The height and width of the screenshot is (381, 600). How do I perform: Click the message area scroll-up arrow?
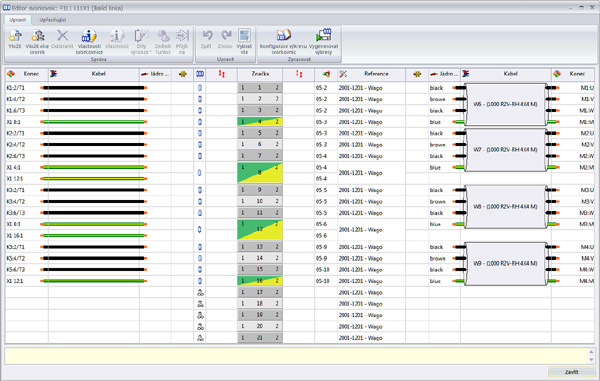591,352
